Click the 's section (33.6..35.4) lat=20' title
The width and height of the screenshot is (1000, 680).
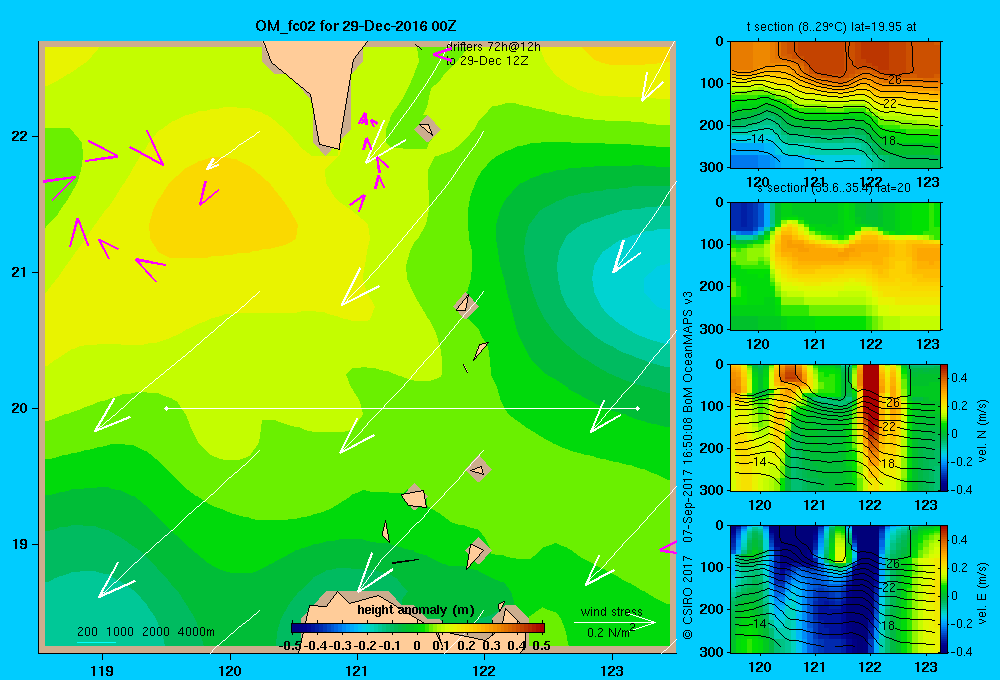834,188
